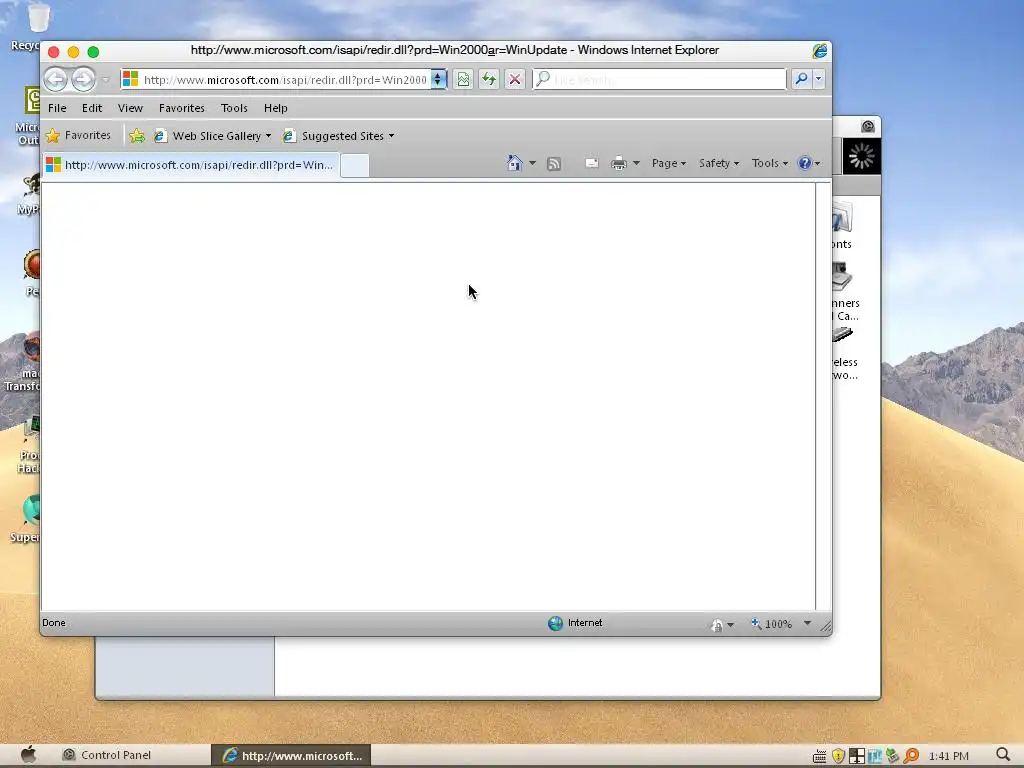Open the Help menu
The image size is (1024, 768).
coord(276,108)
